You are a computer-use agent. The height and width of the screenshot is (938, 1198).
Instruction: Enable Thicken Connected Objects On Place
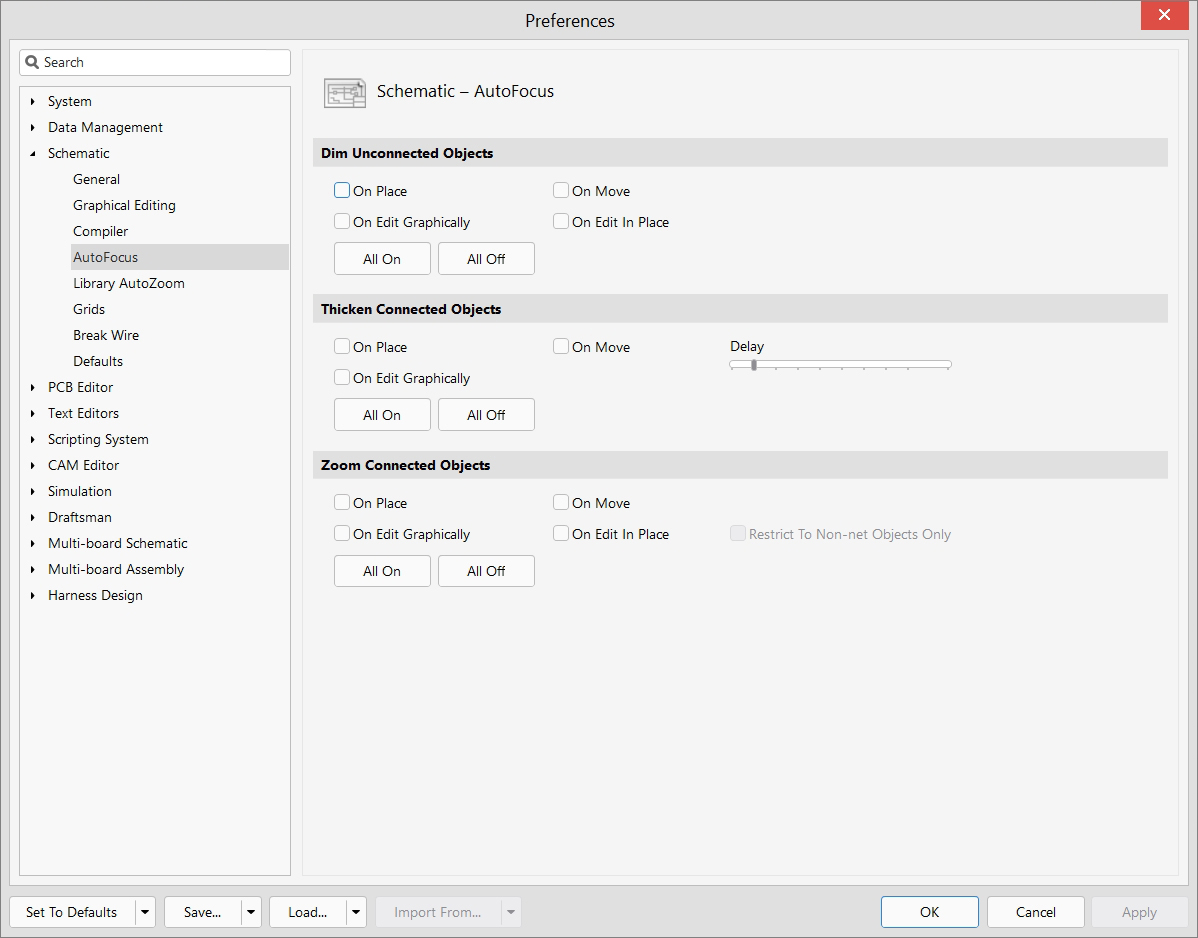pos(342,346)
